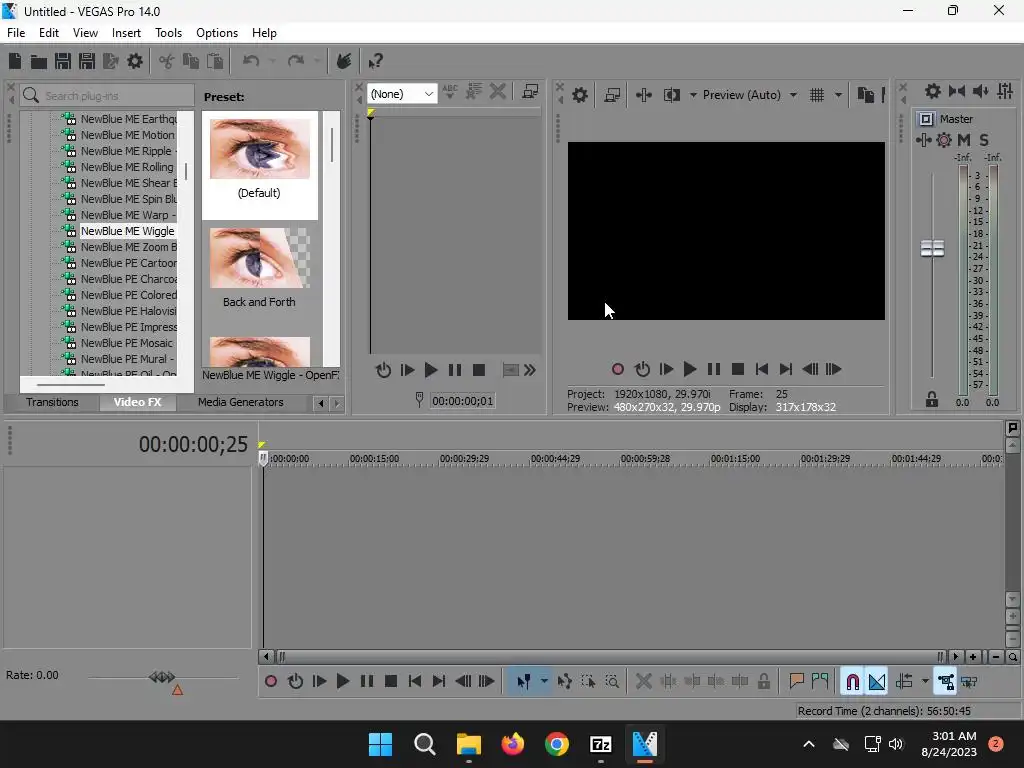Remove item with trimmer X icon
The width and height of the screenshot is (1024, 768).
[x=498, y=91]
